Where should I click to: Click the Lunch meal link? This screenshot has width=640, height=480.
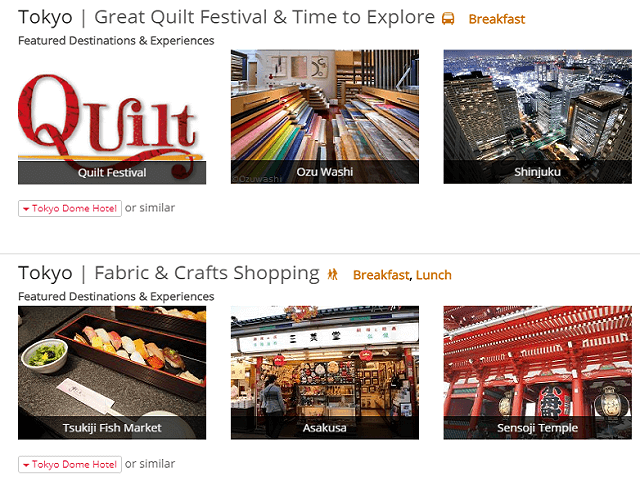(x=433, y=275)
